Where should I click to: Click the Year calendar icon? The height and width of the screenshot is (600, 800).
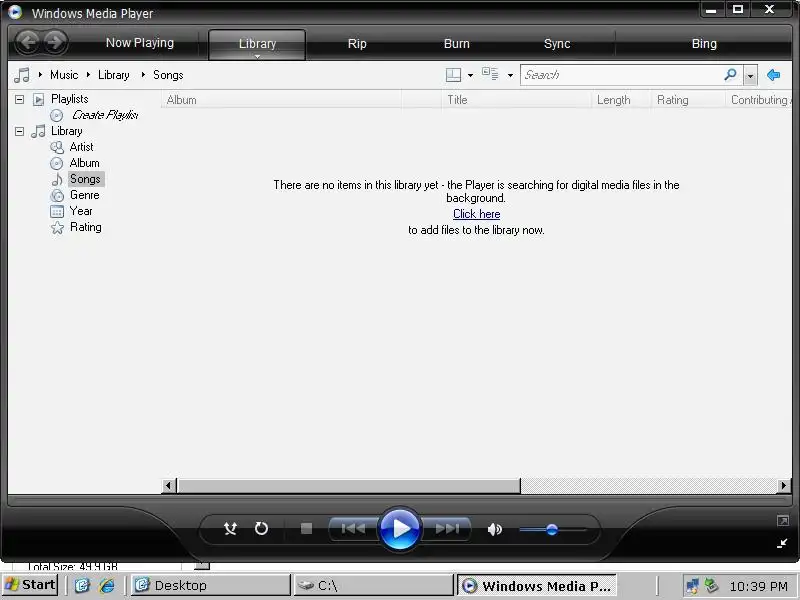pyautogui.click(x=57, y=211)
